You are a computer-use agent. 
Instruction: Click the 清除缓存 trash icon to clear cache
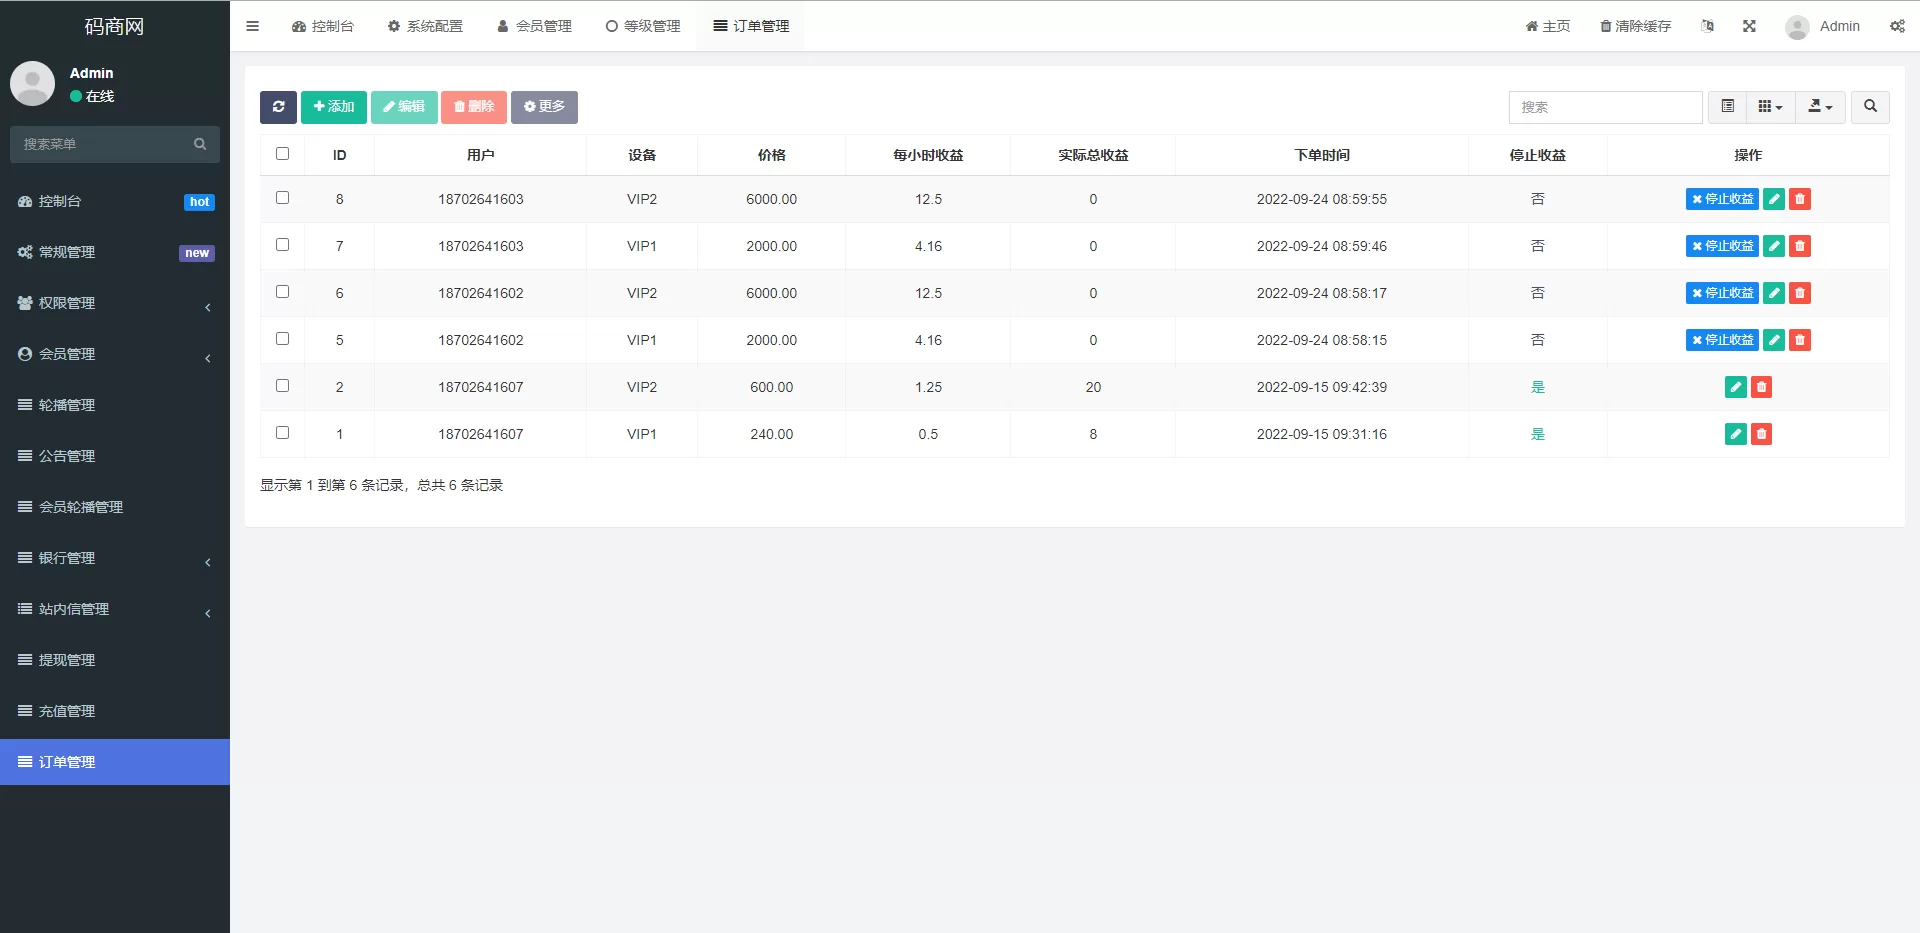point(1605,26)
